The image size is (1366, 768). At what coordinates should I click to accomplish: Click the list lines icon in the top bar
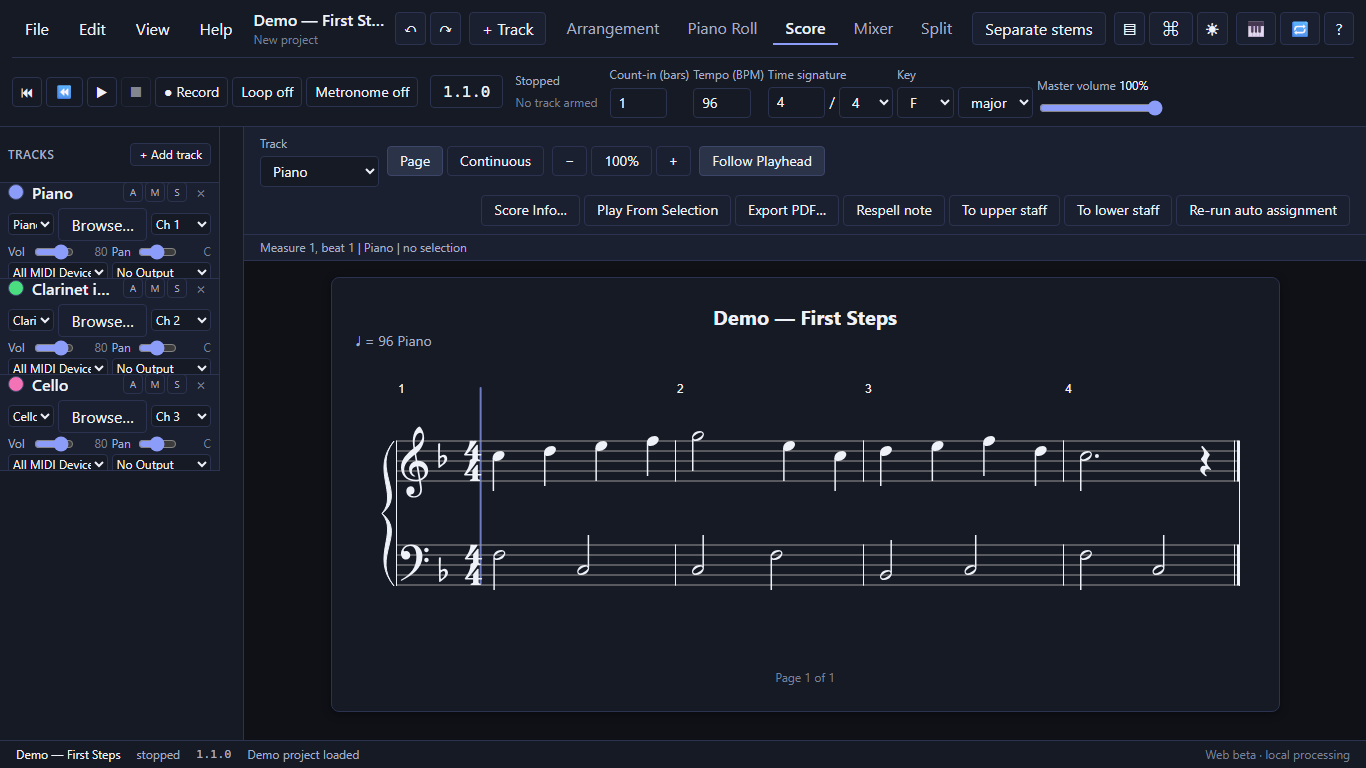point(1130,29)
